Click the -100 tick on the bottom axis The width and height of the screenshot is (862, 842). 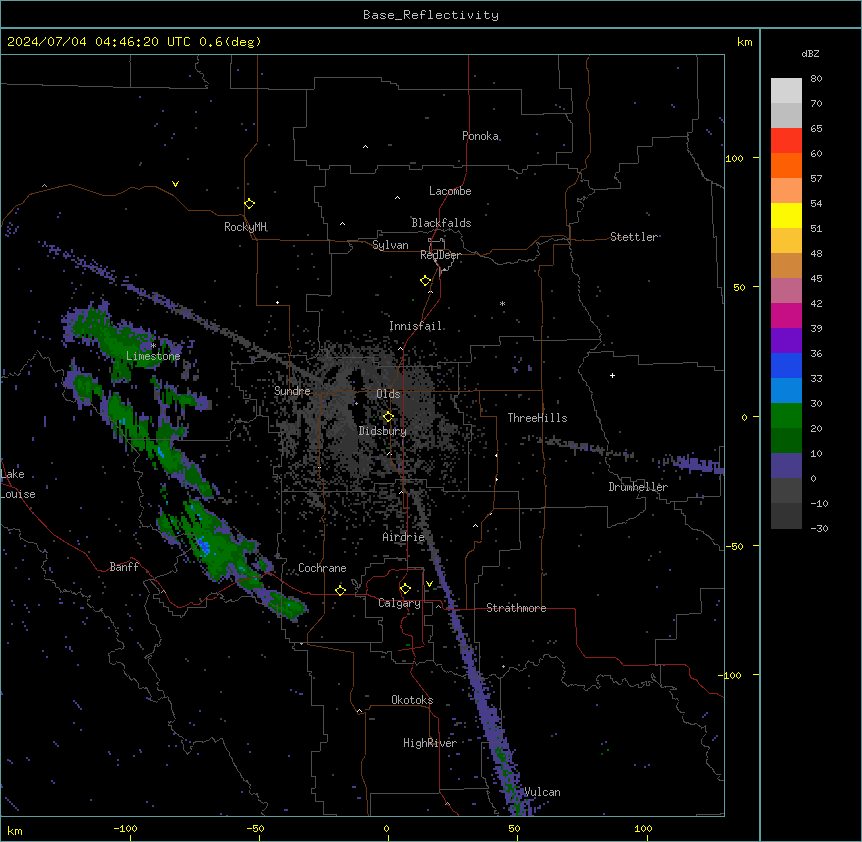point(125,828)
